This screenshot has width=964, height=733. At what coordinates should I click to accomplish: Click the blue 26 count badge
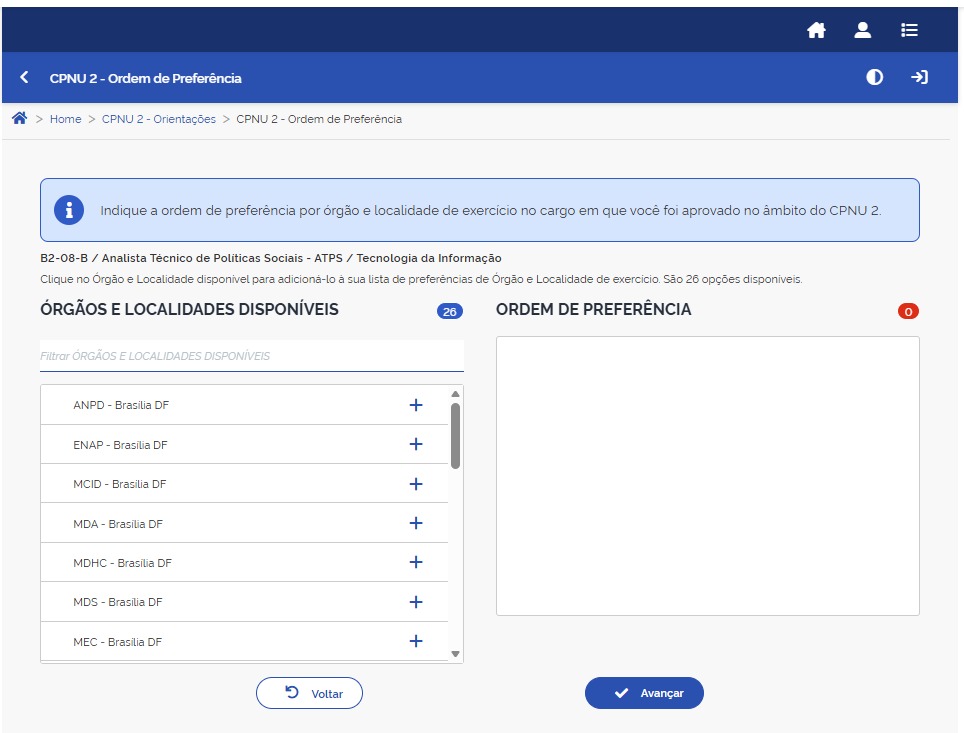click(x=450, y=311)
